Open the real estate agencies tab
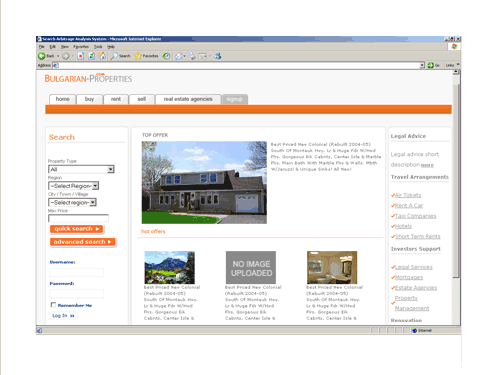 (x=188, y=99)
